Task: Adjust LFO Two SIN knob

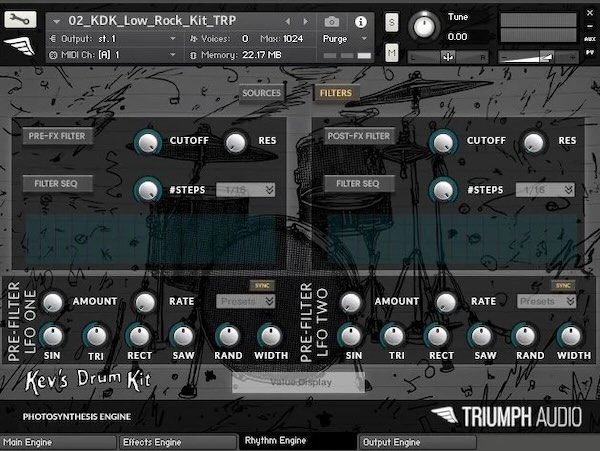Action: pos(351,336)
